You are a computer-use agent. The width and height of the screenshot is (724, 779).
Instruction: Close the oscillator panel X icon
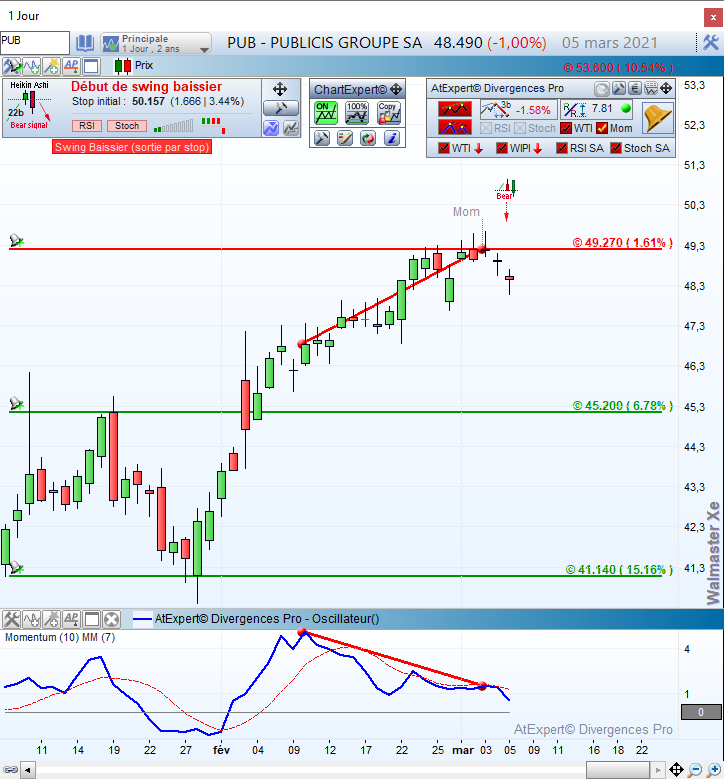(x=112, y=619)
